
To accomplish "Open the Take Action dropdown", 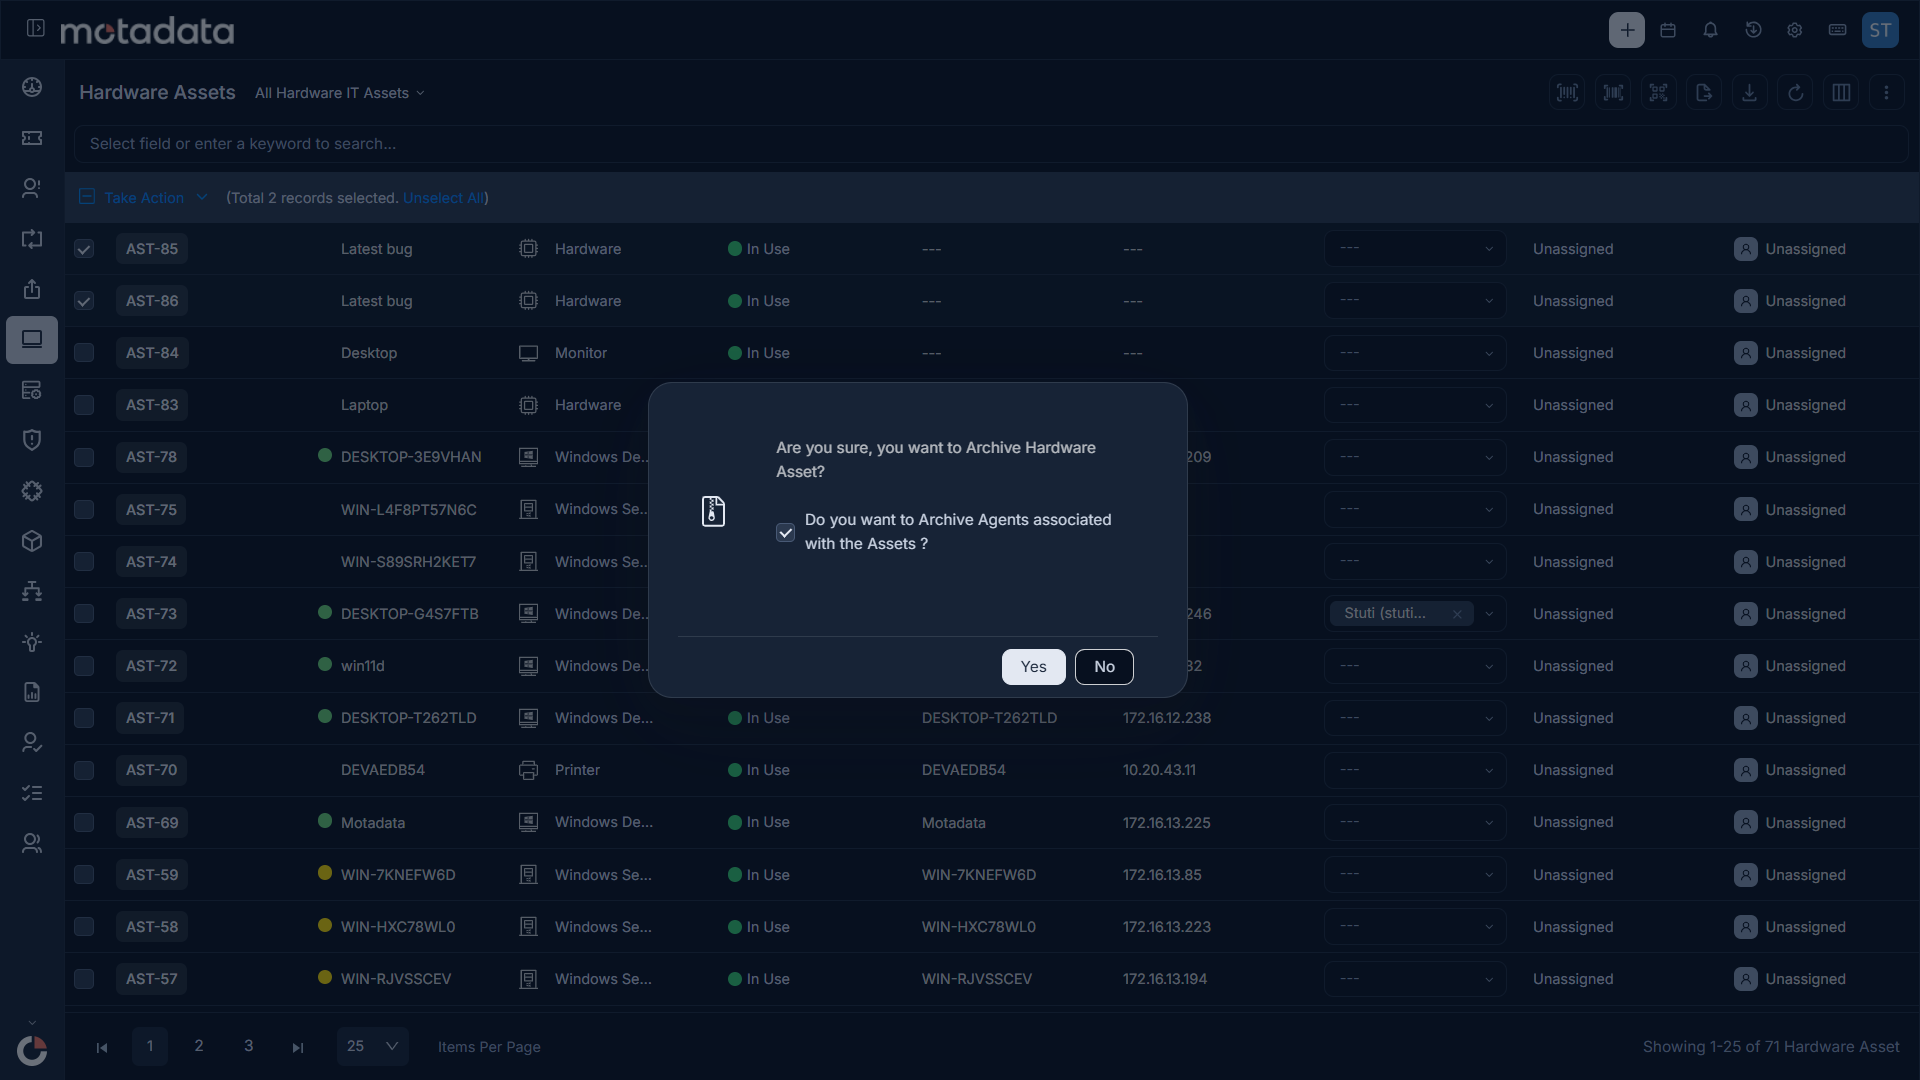I will pos(155,198).
